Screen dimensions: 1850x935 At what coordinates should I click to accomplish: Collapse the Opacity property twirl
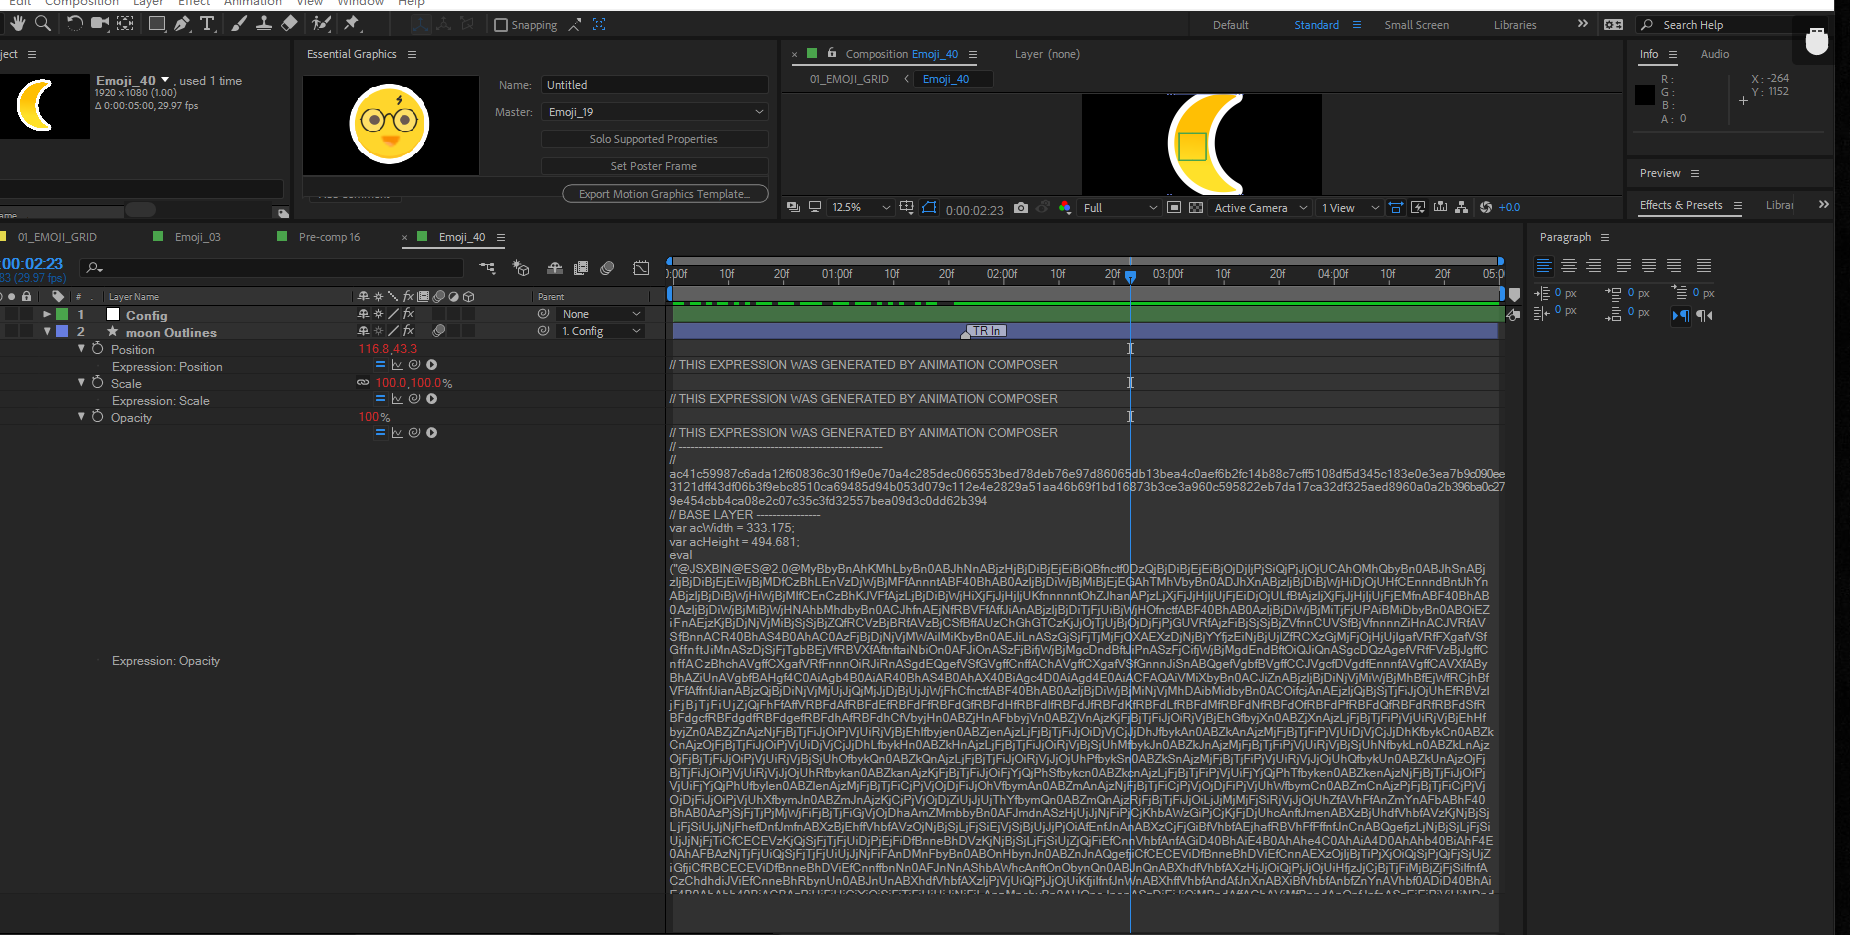pyautogui.click(x=81, y=416)
